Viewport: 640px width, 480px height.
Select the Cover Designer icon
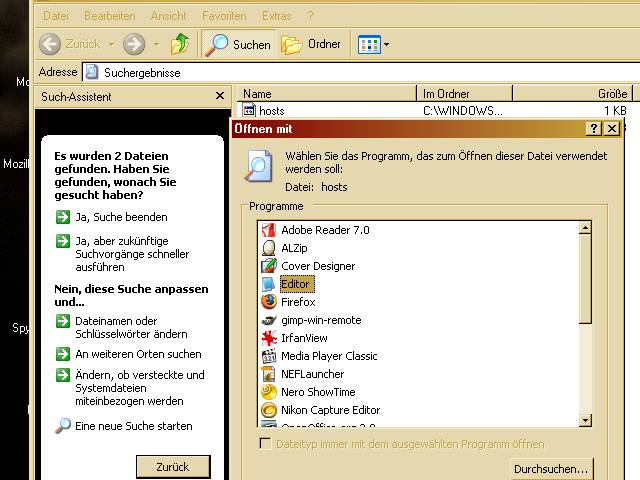point(269,266)
